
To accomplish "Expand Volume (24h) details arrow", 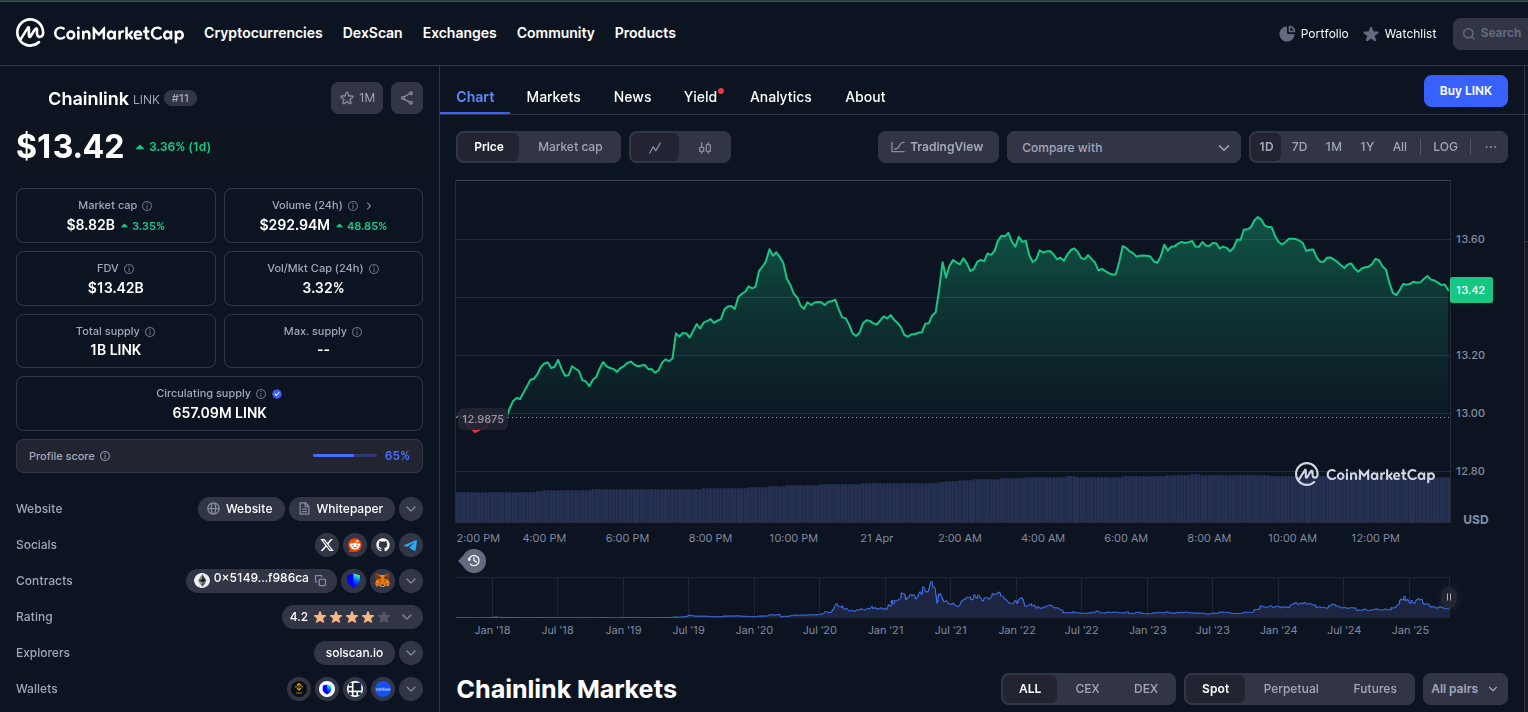I will [369, 206].
